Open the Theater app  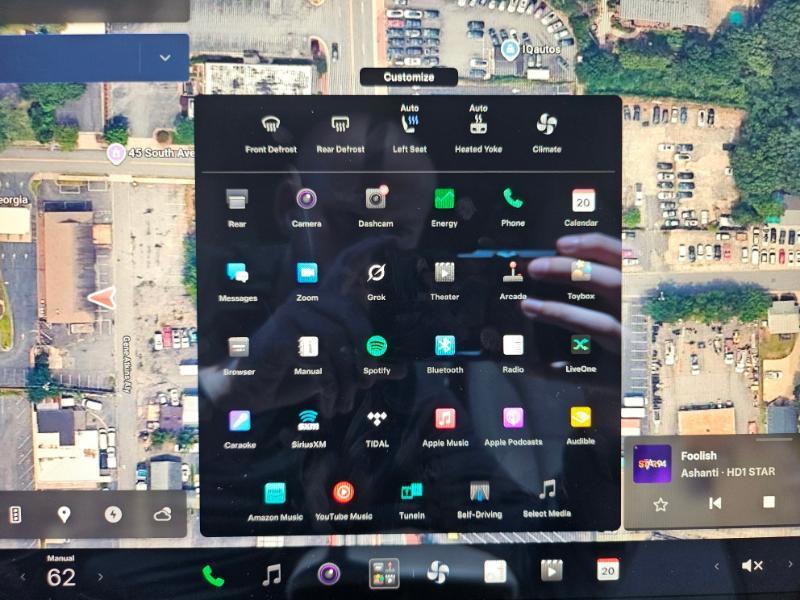(x=444, y=280)
